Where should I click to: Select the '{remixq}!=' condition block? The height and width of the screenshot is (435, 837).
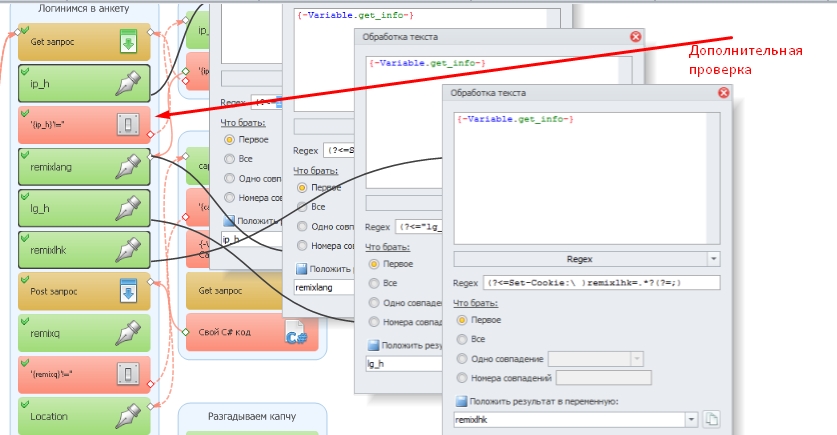click(84, 375)
